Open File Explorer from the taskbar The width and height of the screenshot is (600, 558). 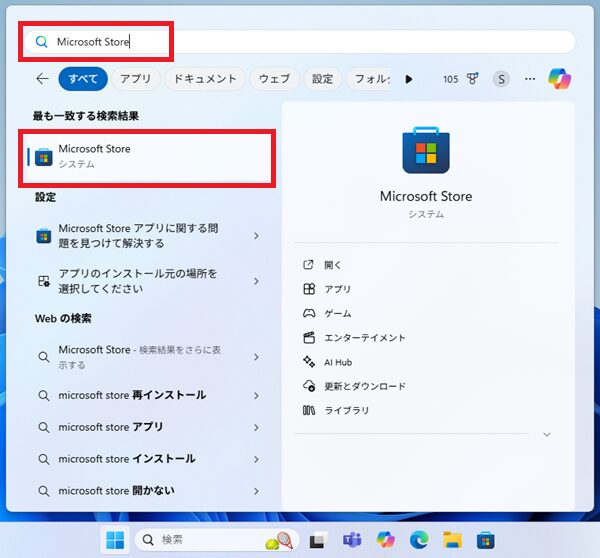tap(452, 540)
